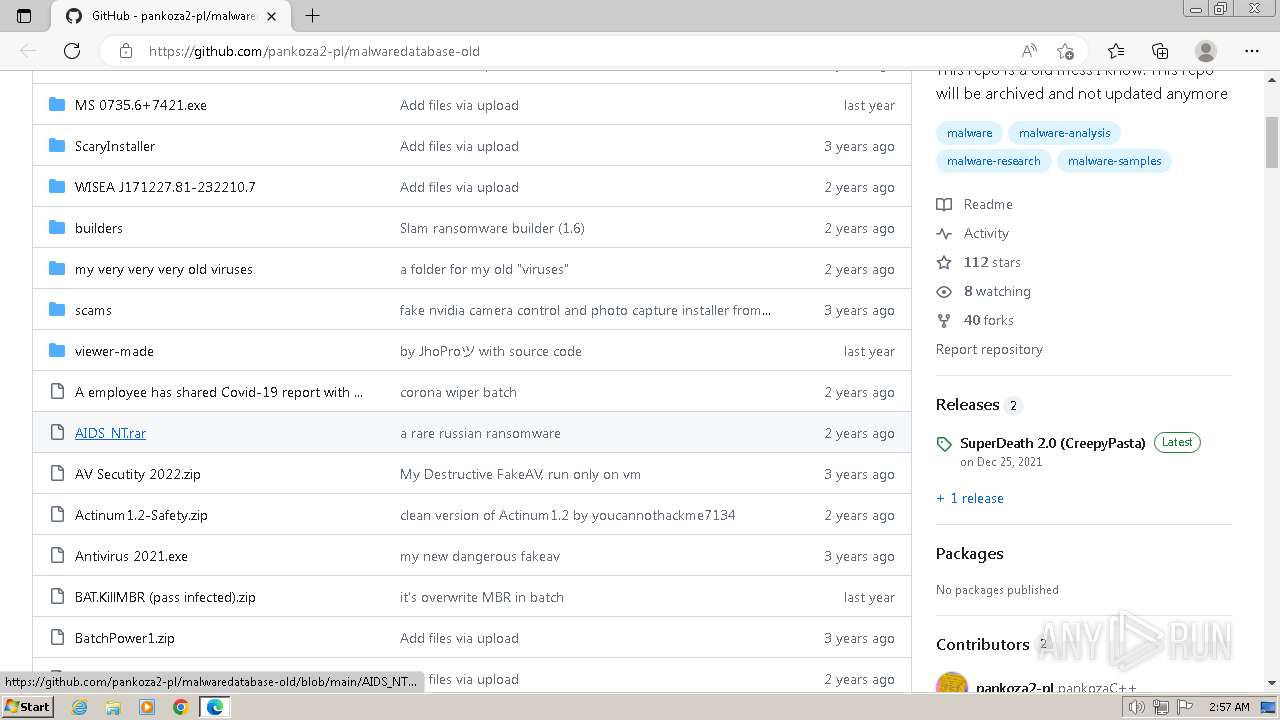1280x720 pixels.
Task: Select the GitHub malwaredatabase-old tab
Action: 168,16
